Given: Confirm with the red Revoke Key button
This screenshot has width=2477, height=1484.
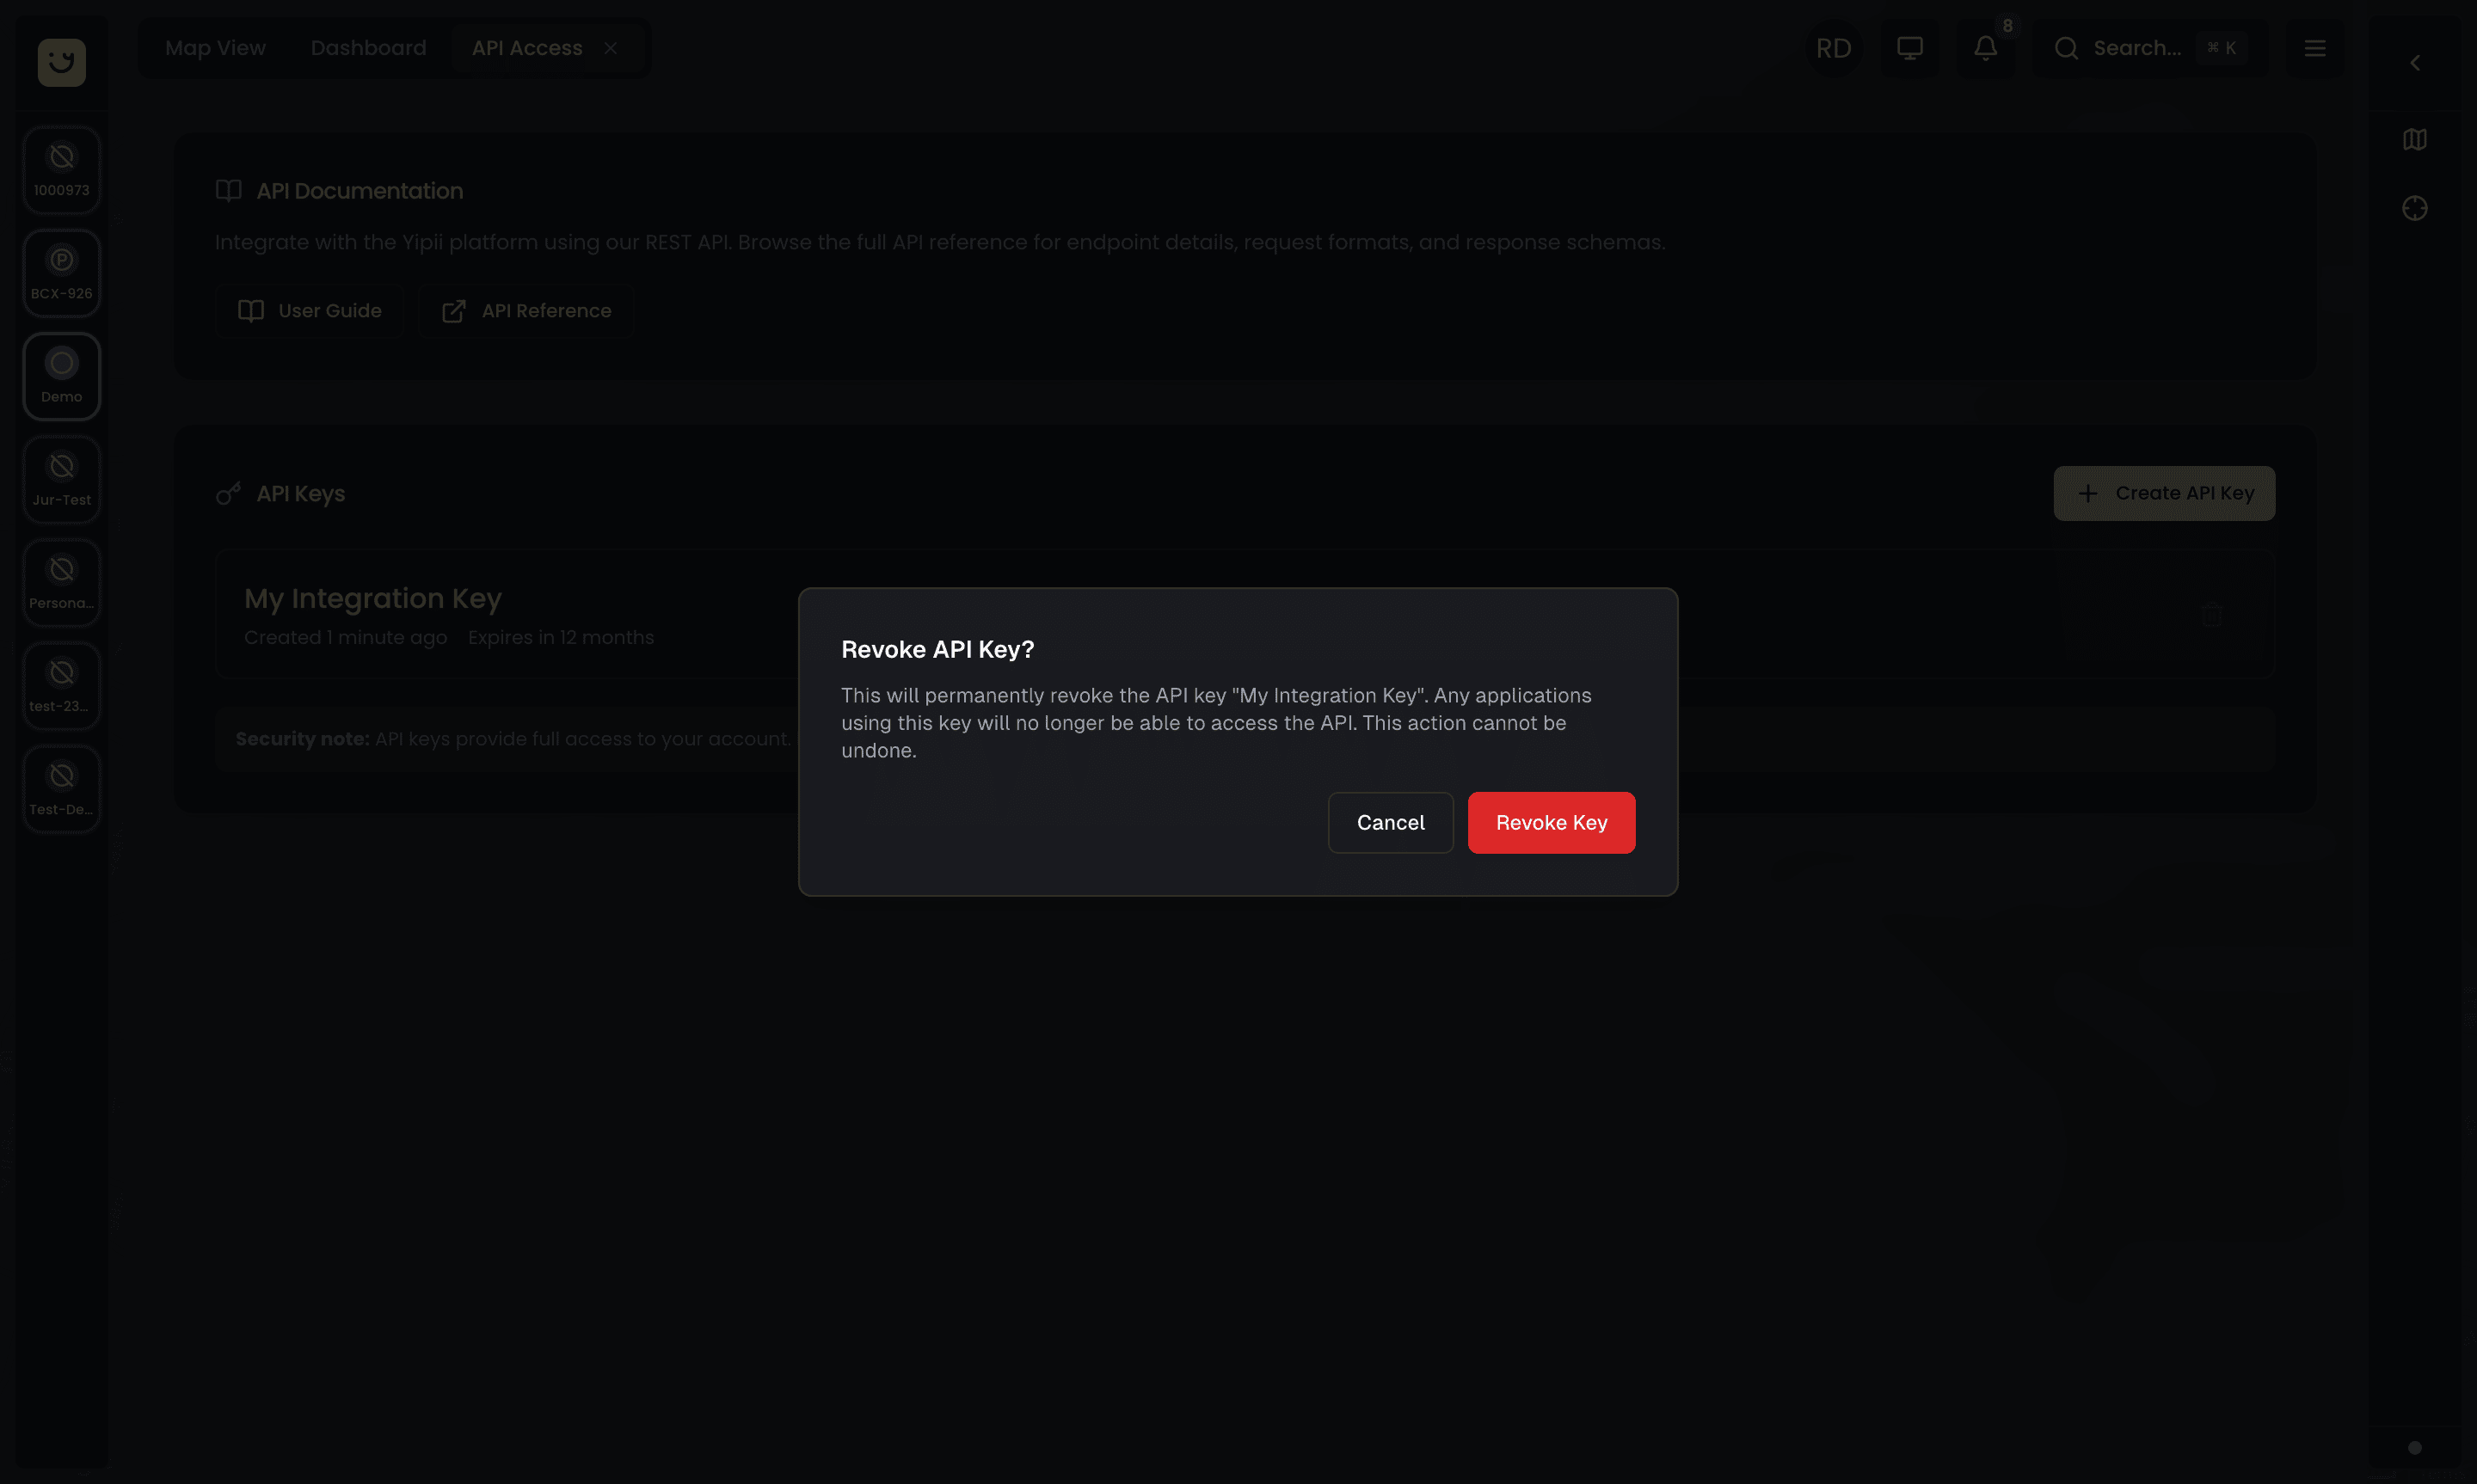Looking at the screenshot, I should (1551, 822).
